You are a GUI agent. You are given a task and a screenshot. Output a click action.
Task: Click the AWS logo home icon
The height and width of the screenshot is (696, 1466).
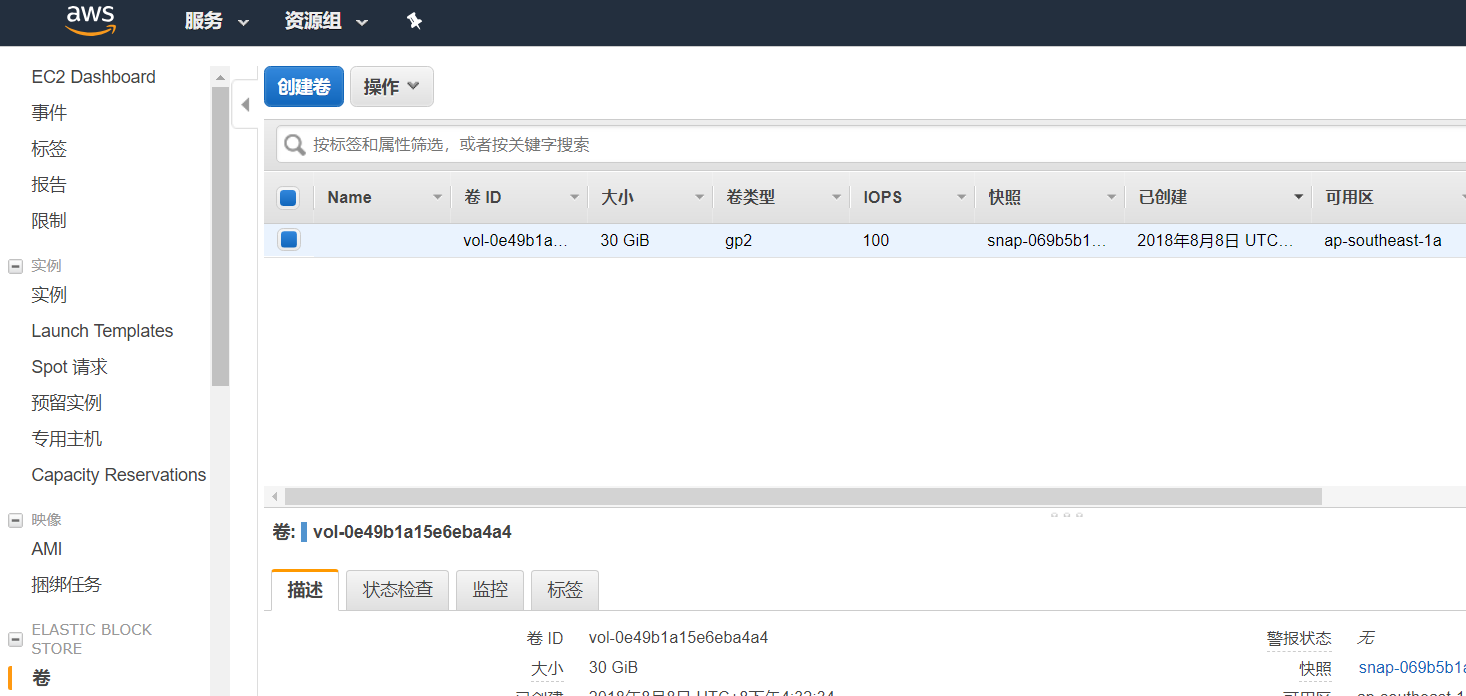pos(91,20)
